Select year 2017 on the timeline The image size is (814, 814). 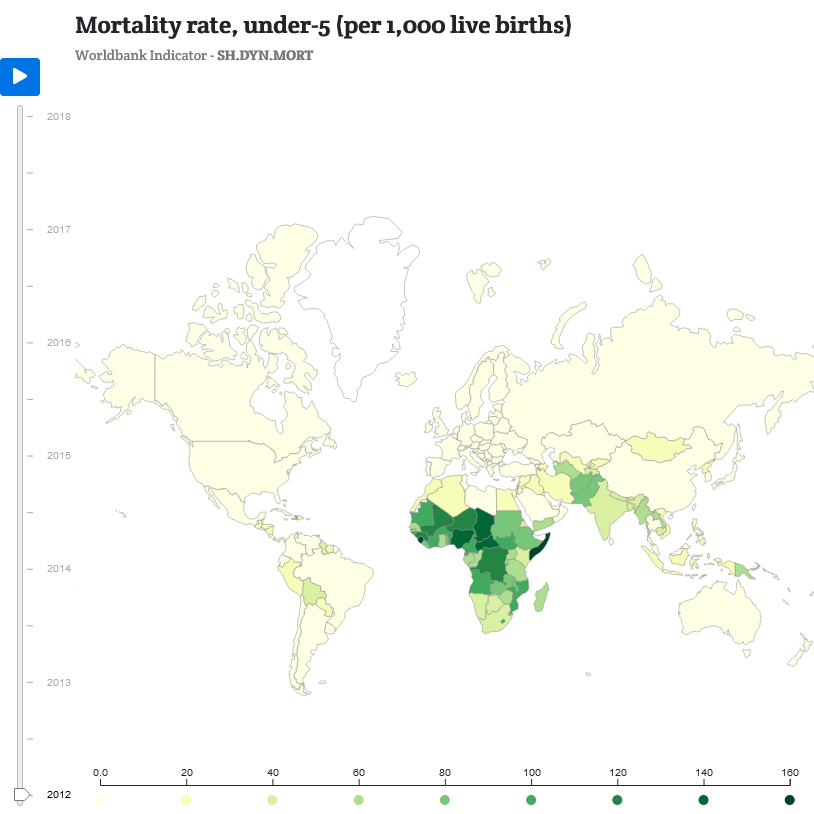60,229
